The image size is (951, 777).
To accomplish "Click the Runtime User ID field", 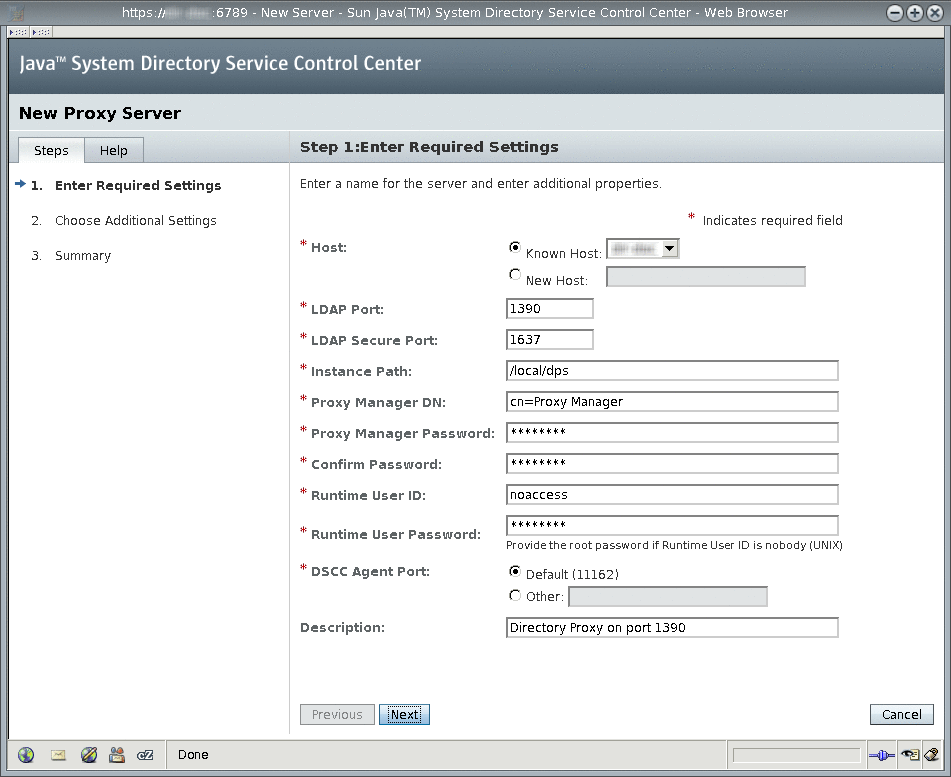I will pyautogui.click(x=672, y=494).
